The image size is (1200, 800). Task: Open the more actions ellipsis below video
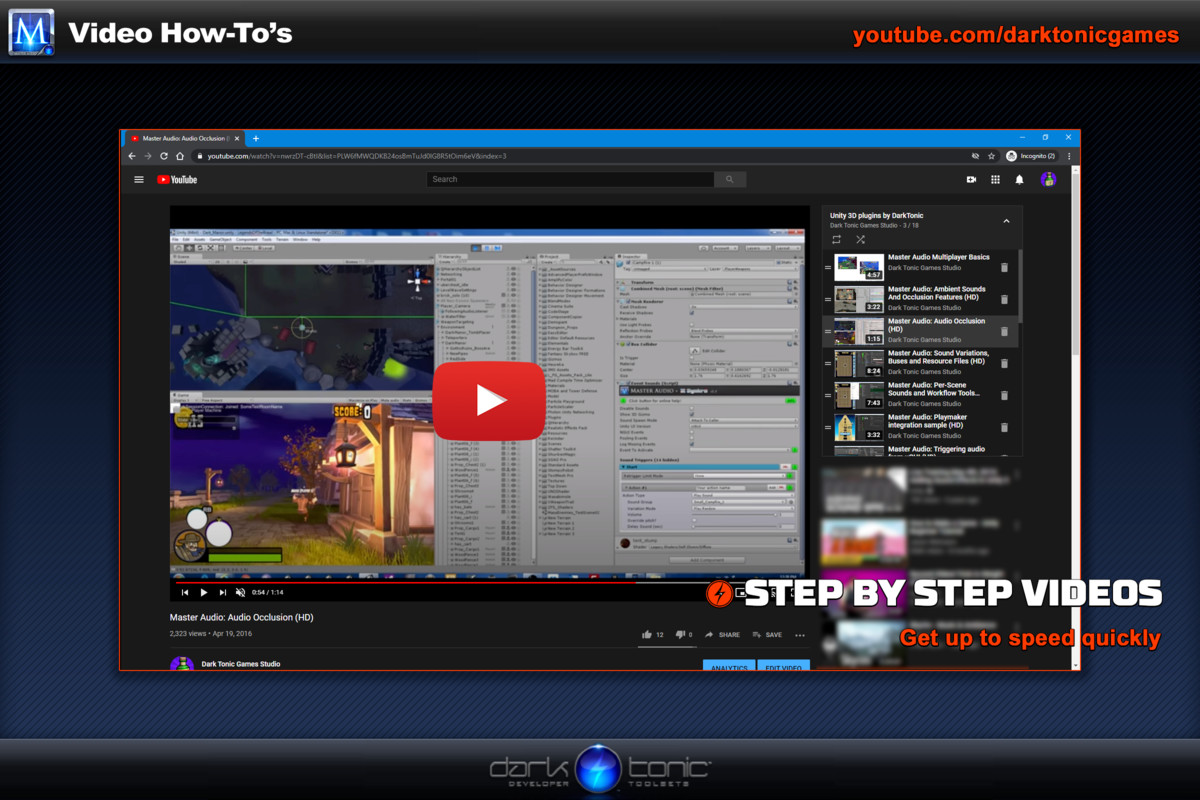click(800, 635)
